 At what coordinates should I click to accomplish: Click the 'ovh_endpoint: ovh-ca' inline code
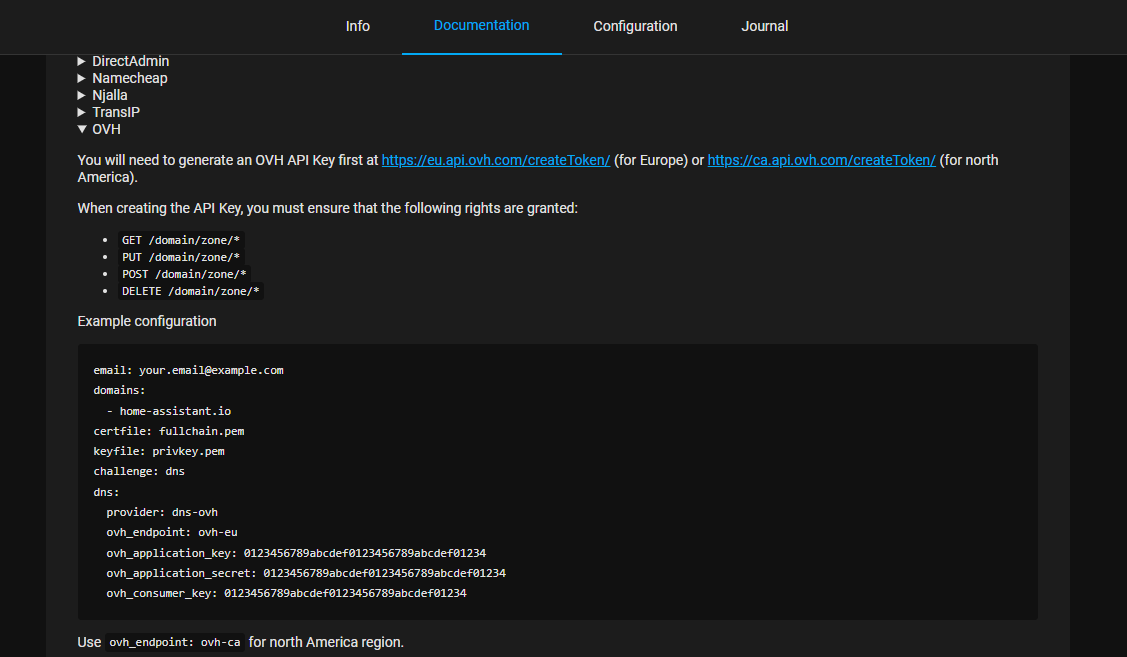pyautogui.click(x=175, y=643)
